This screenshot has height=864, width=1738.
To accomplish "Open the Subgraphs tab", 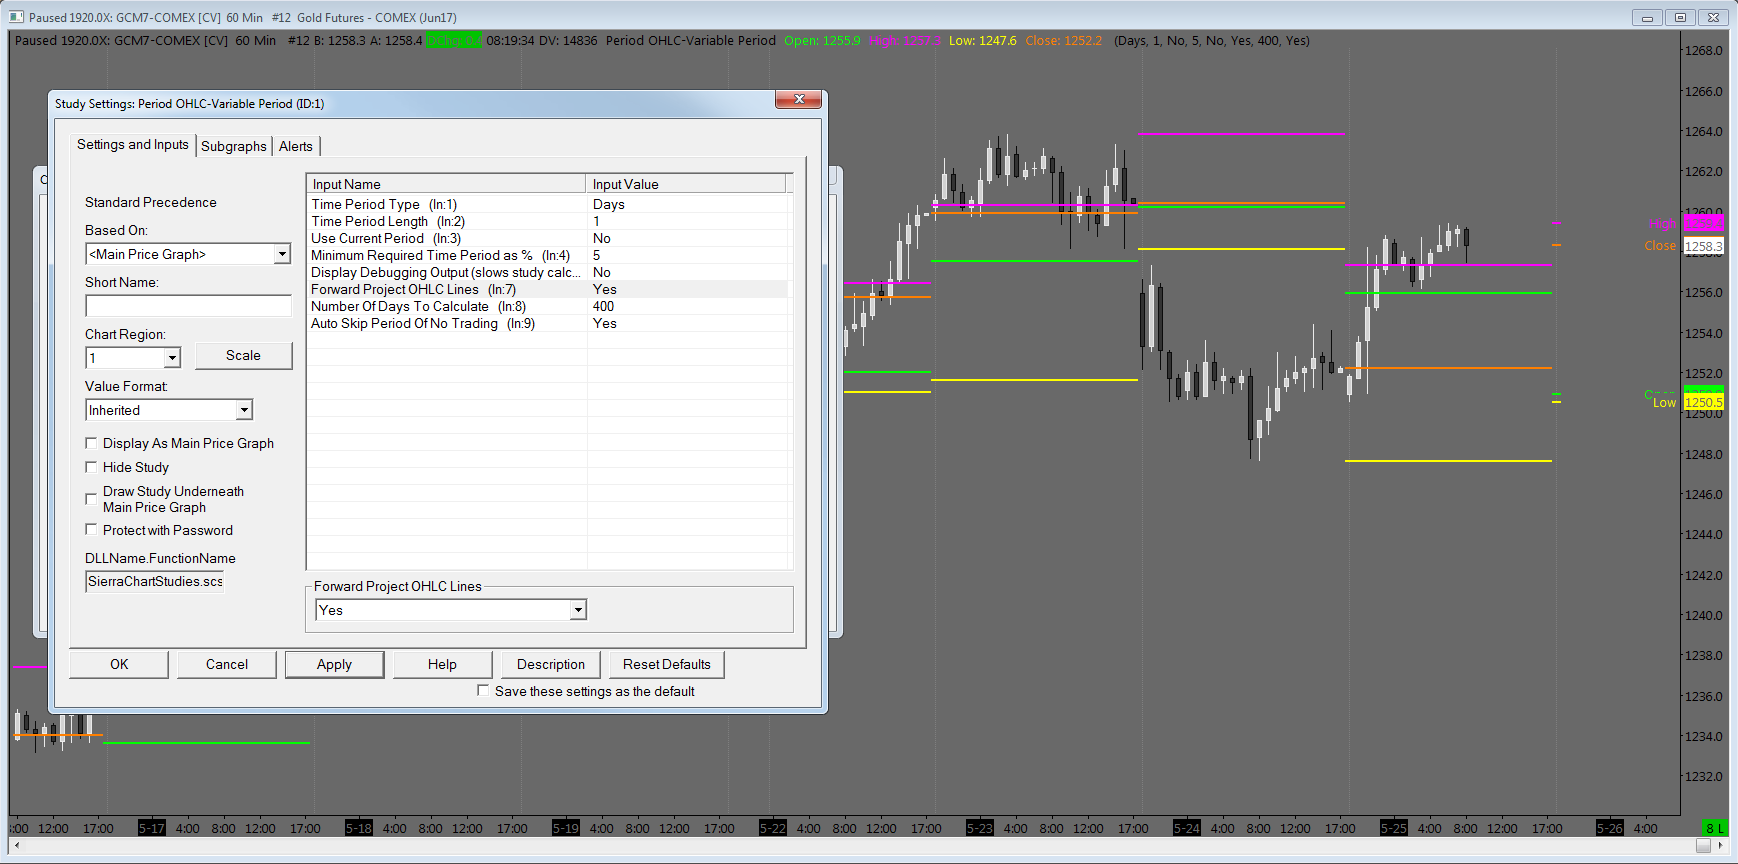I will (234, 146).
